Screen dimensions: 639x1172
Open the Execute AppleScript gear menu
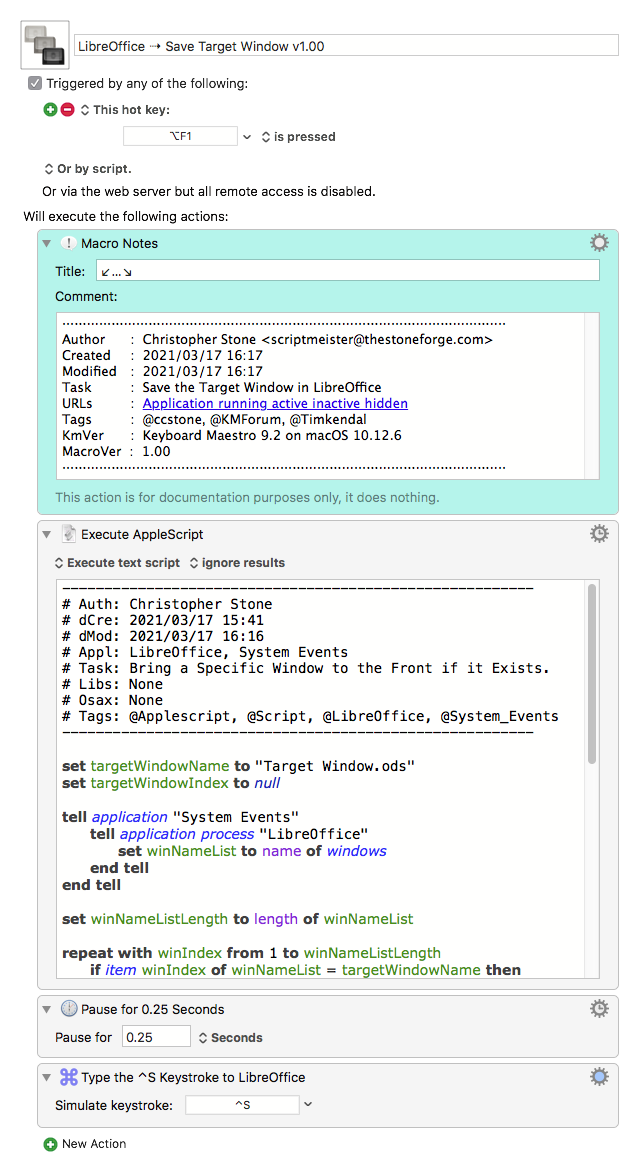(x=599, y=533)
